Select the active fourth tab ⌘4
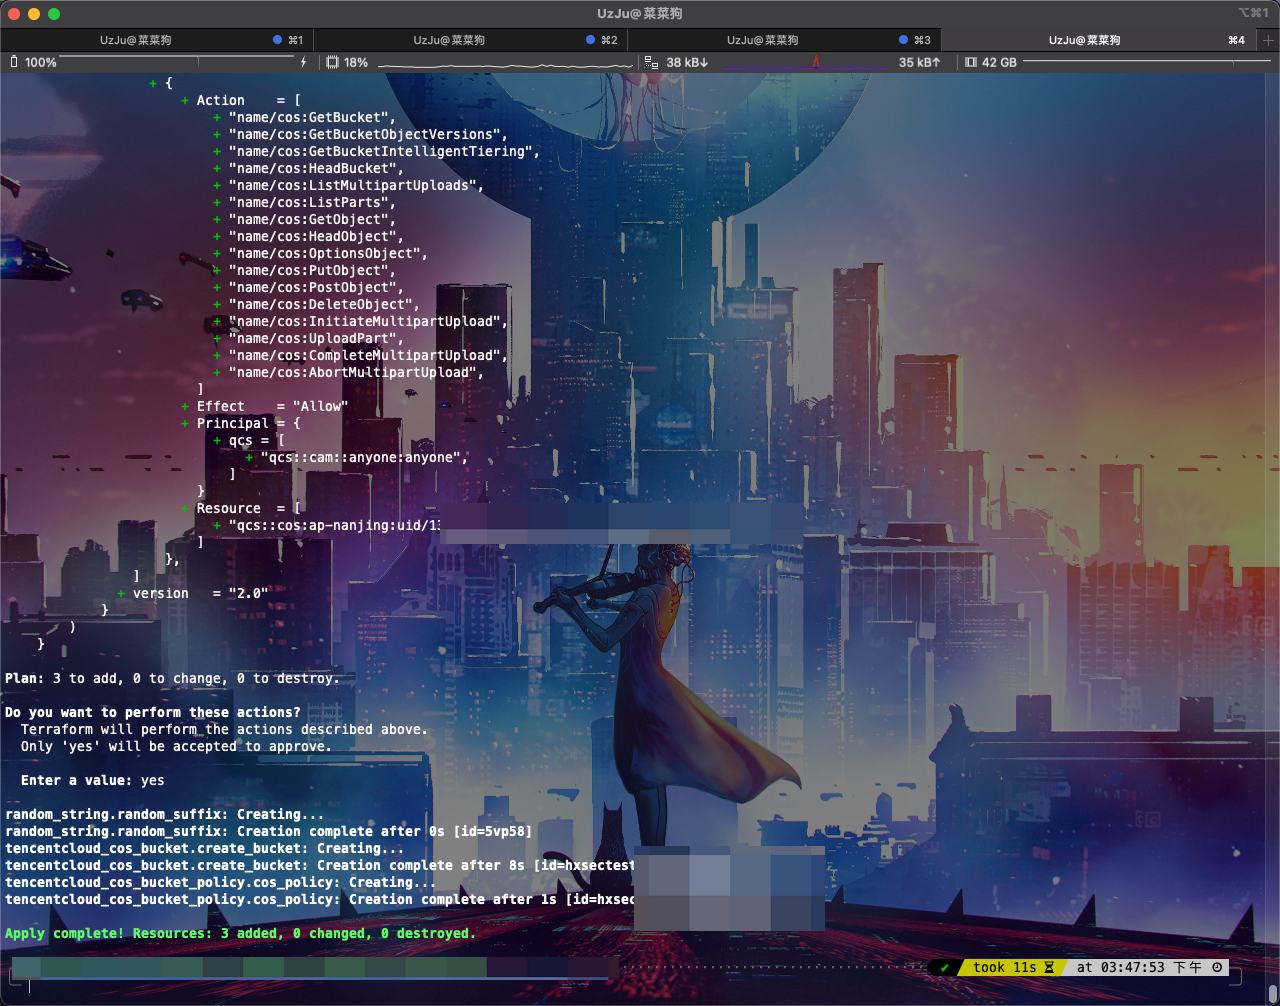The width and height of the screenshot is (1280, 1006). pyautogui.click(x=1098, y=40)
